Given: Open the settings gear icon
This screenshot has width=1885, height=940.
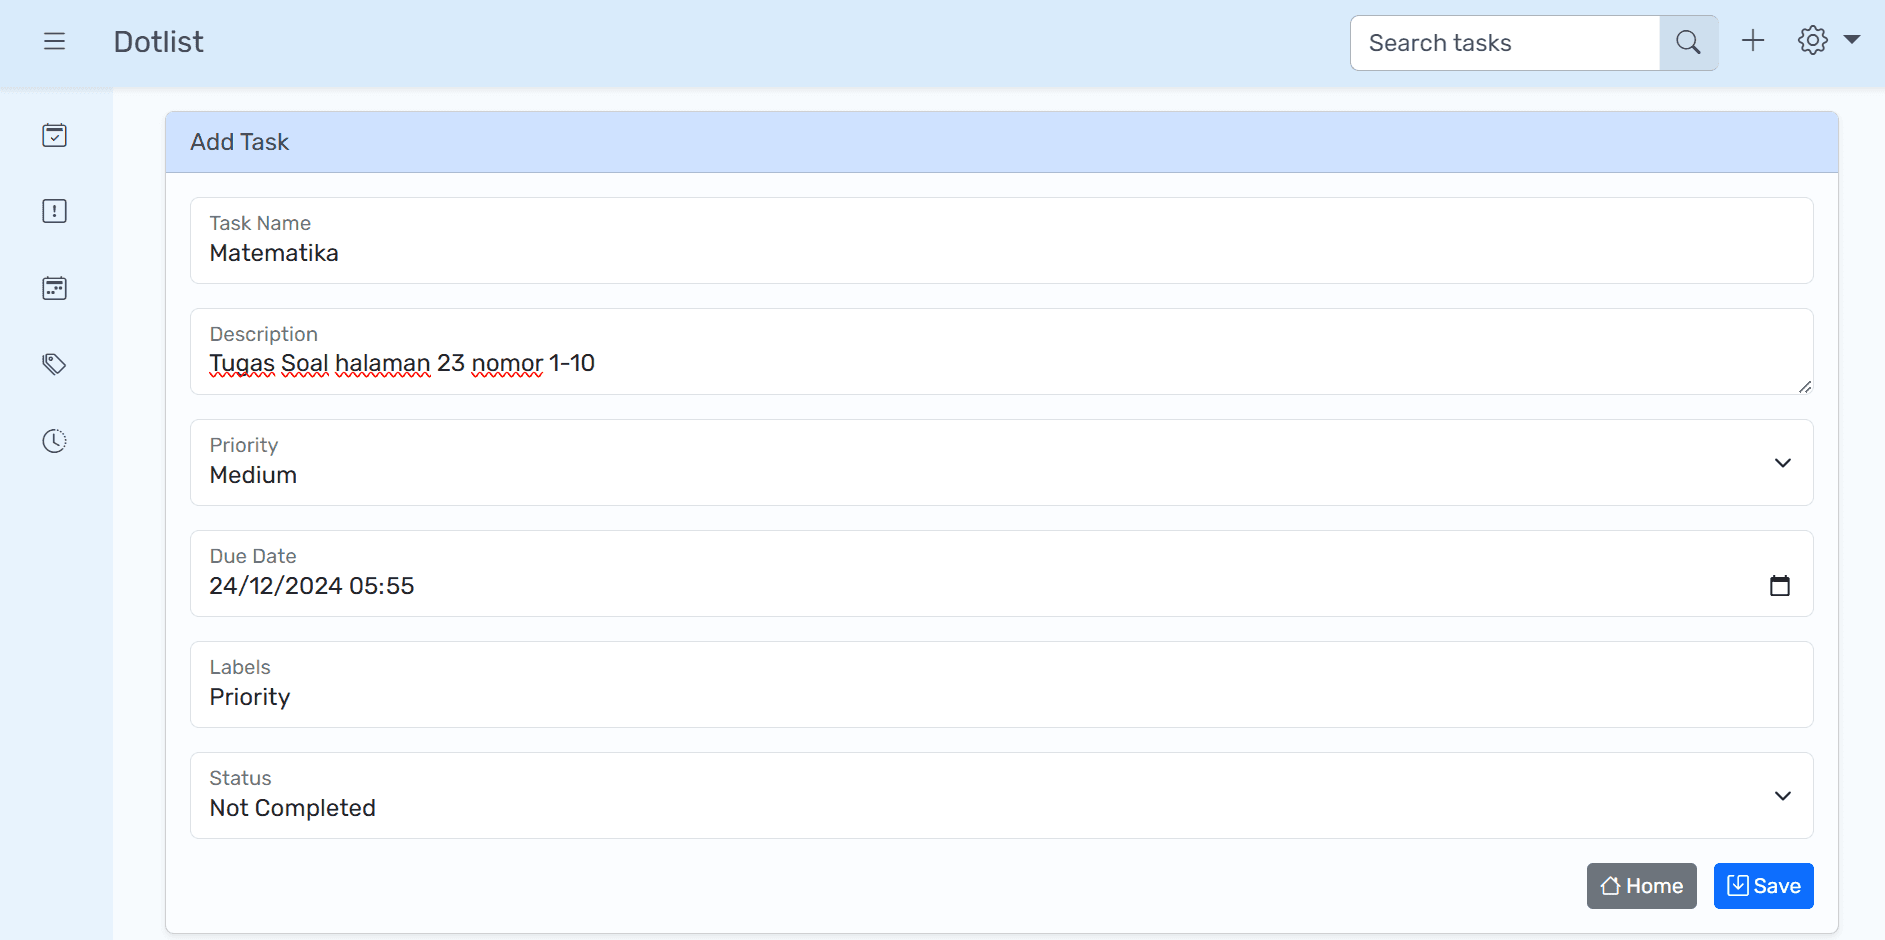Looking at the screenshot, I should click(1812, 41).
